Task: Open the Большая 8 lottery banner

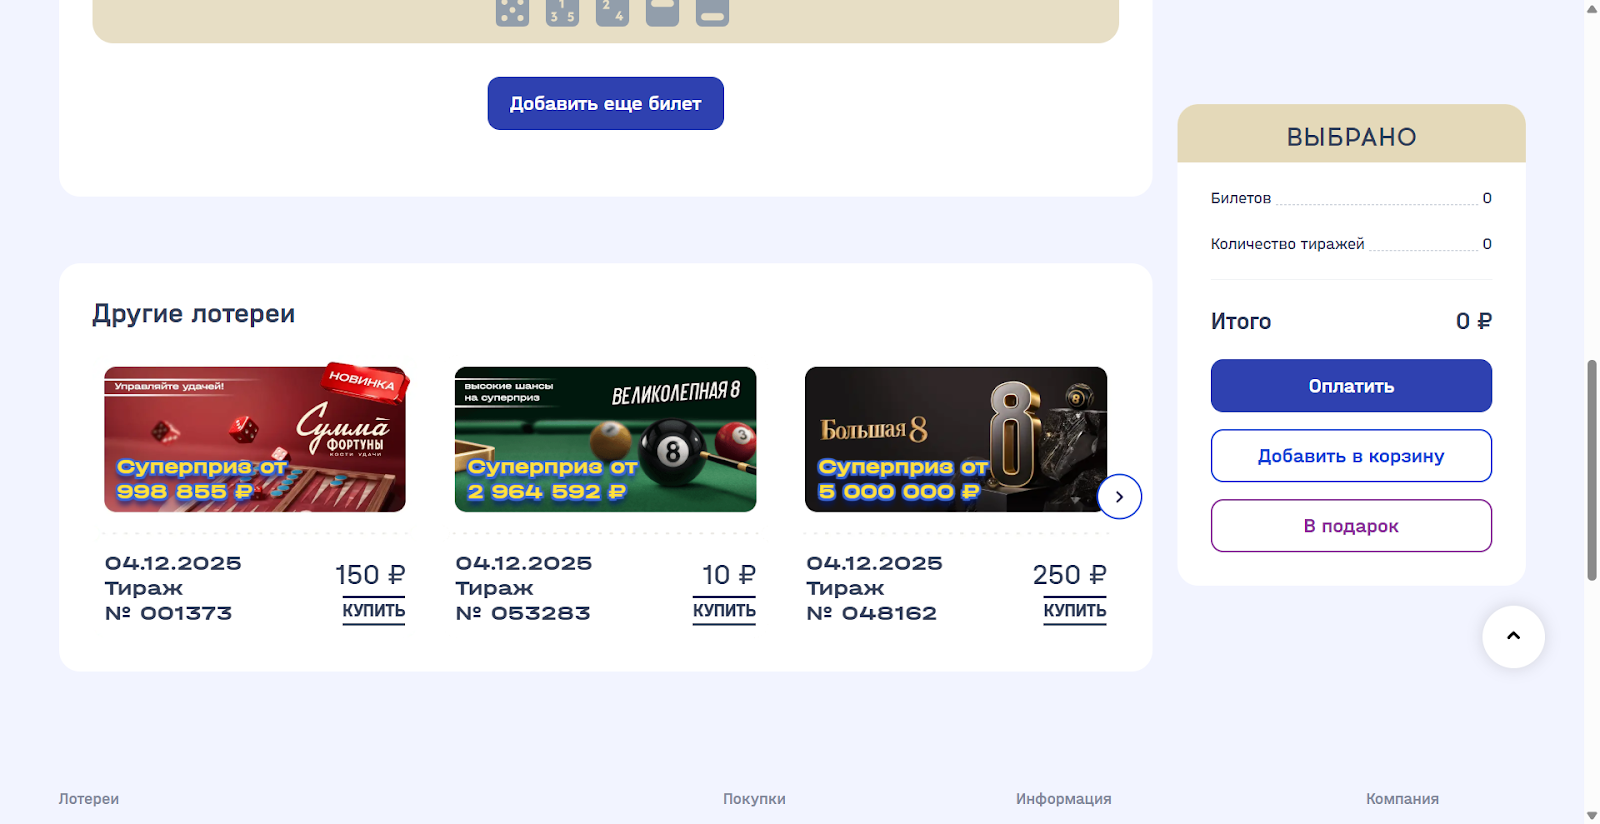Action: (956, 439)
